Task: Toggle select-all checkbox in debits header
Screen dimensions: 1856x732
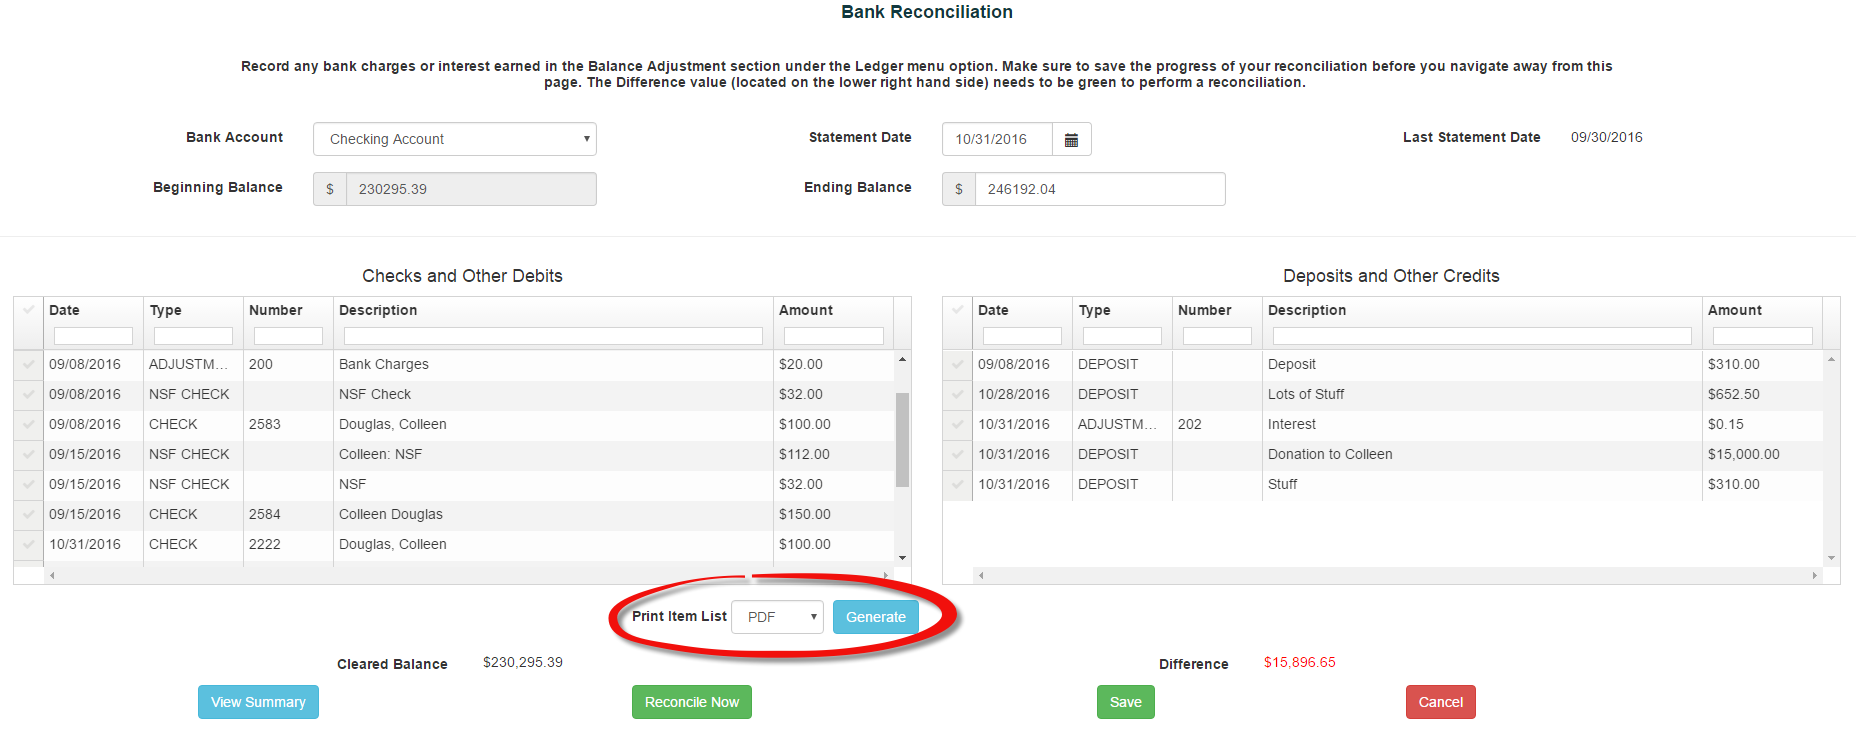Action: [x=28, y=310]
